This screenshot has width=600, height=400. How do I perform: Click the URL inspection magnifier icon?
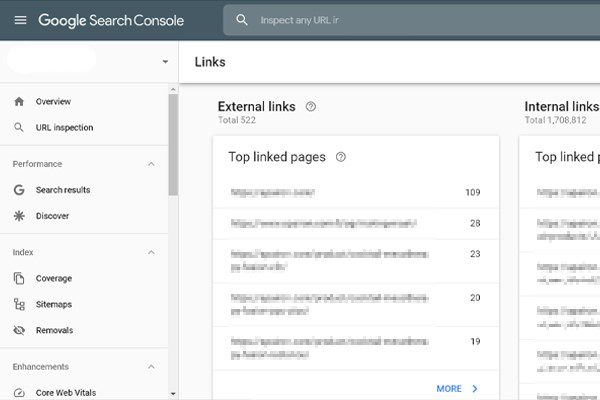tap(19, 127)
